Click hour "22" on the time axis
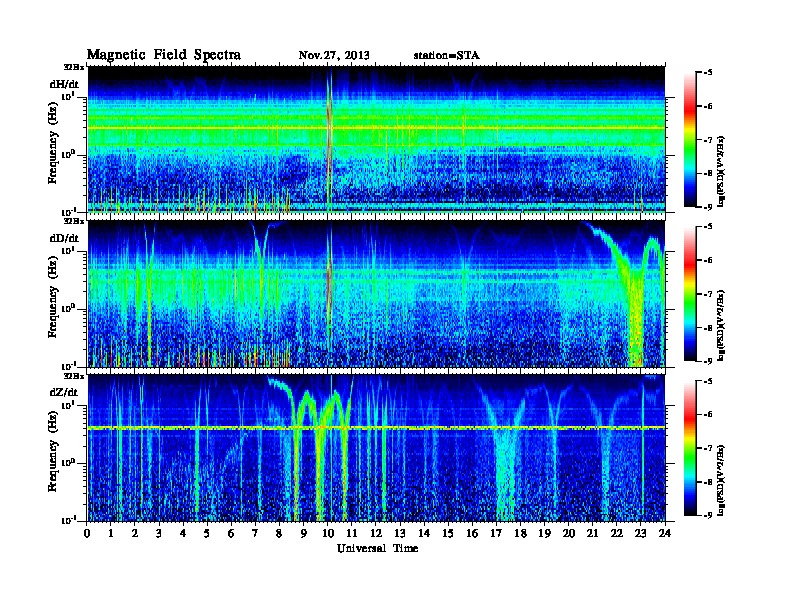Screen dimensions: 792x612 click(x=617, y=533)
